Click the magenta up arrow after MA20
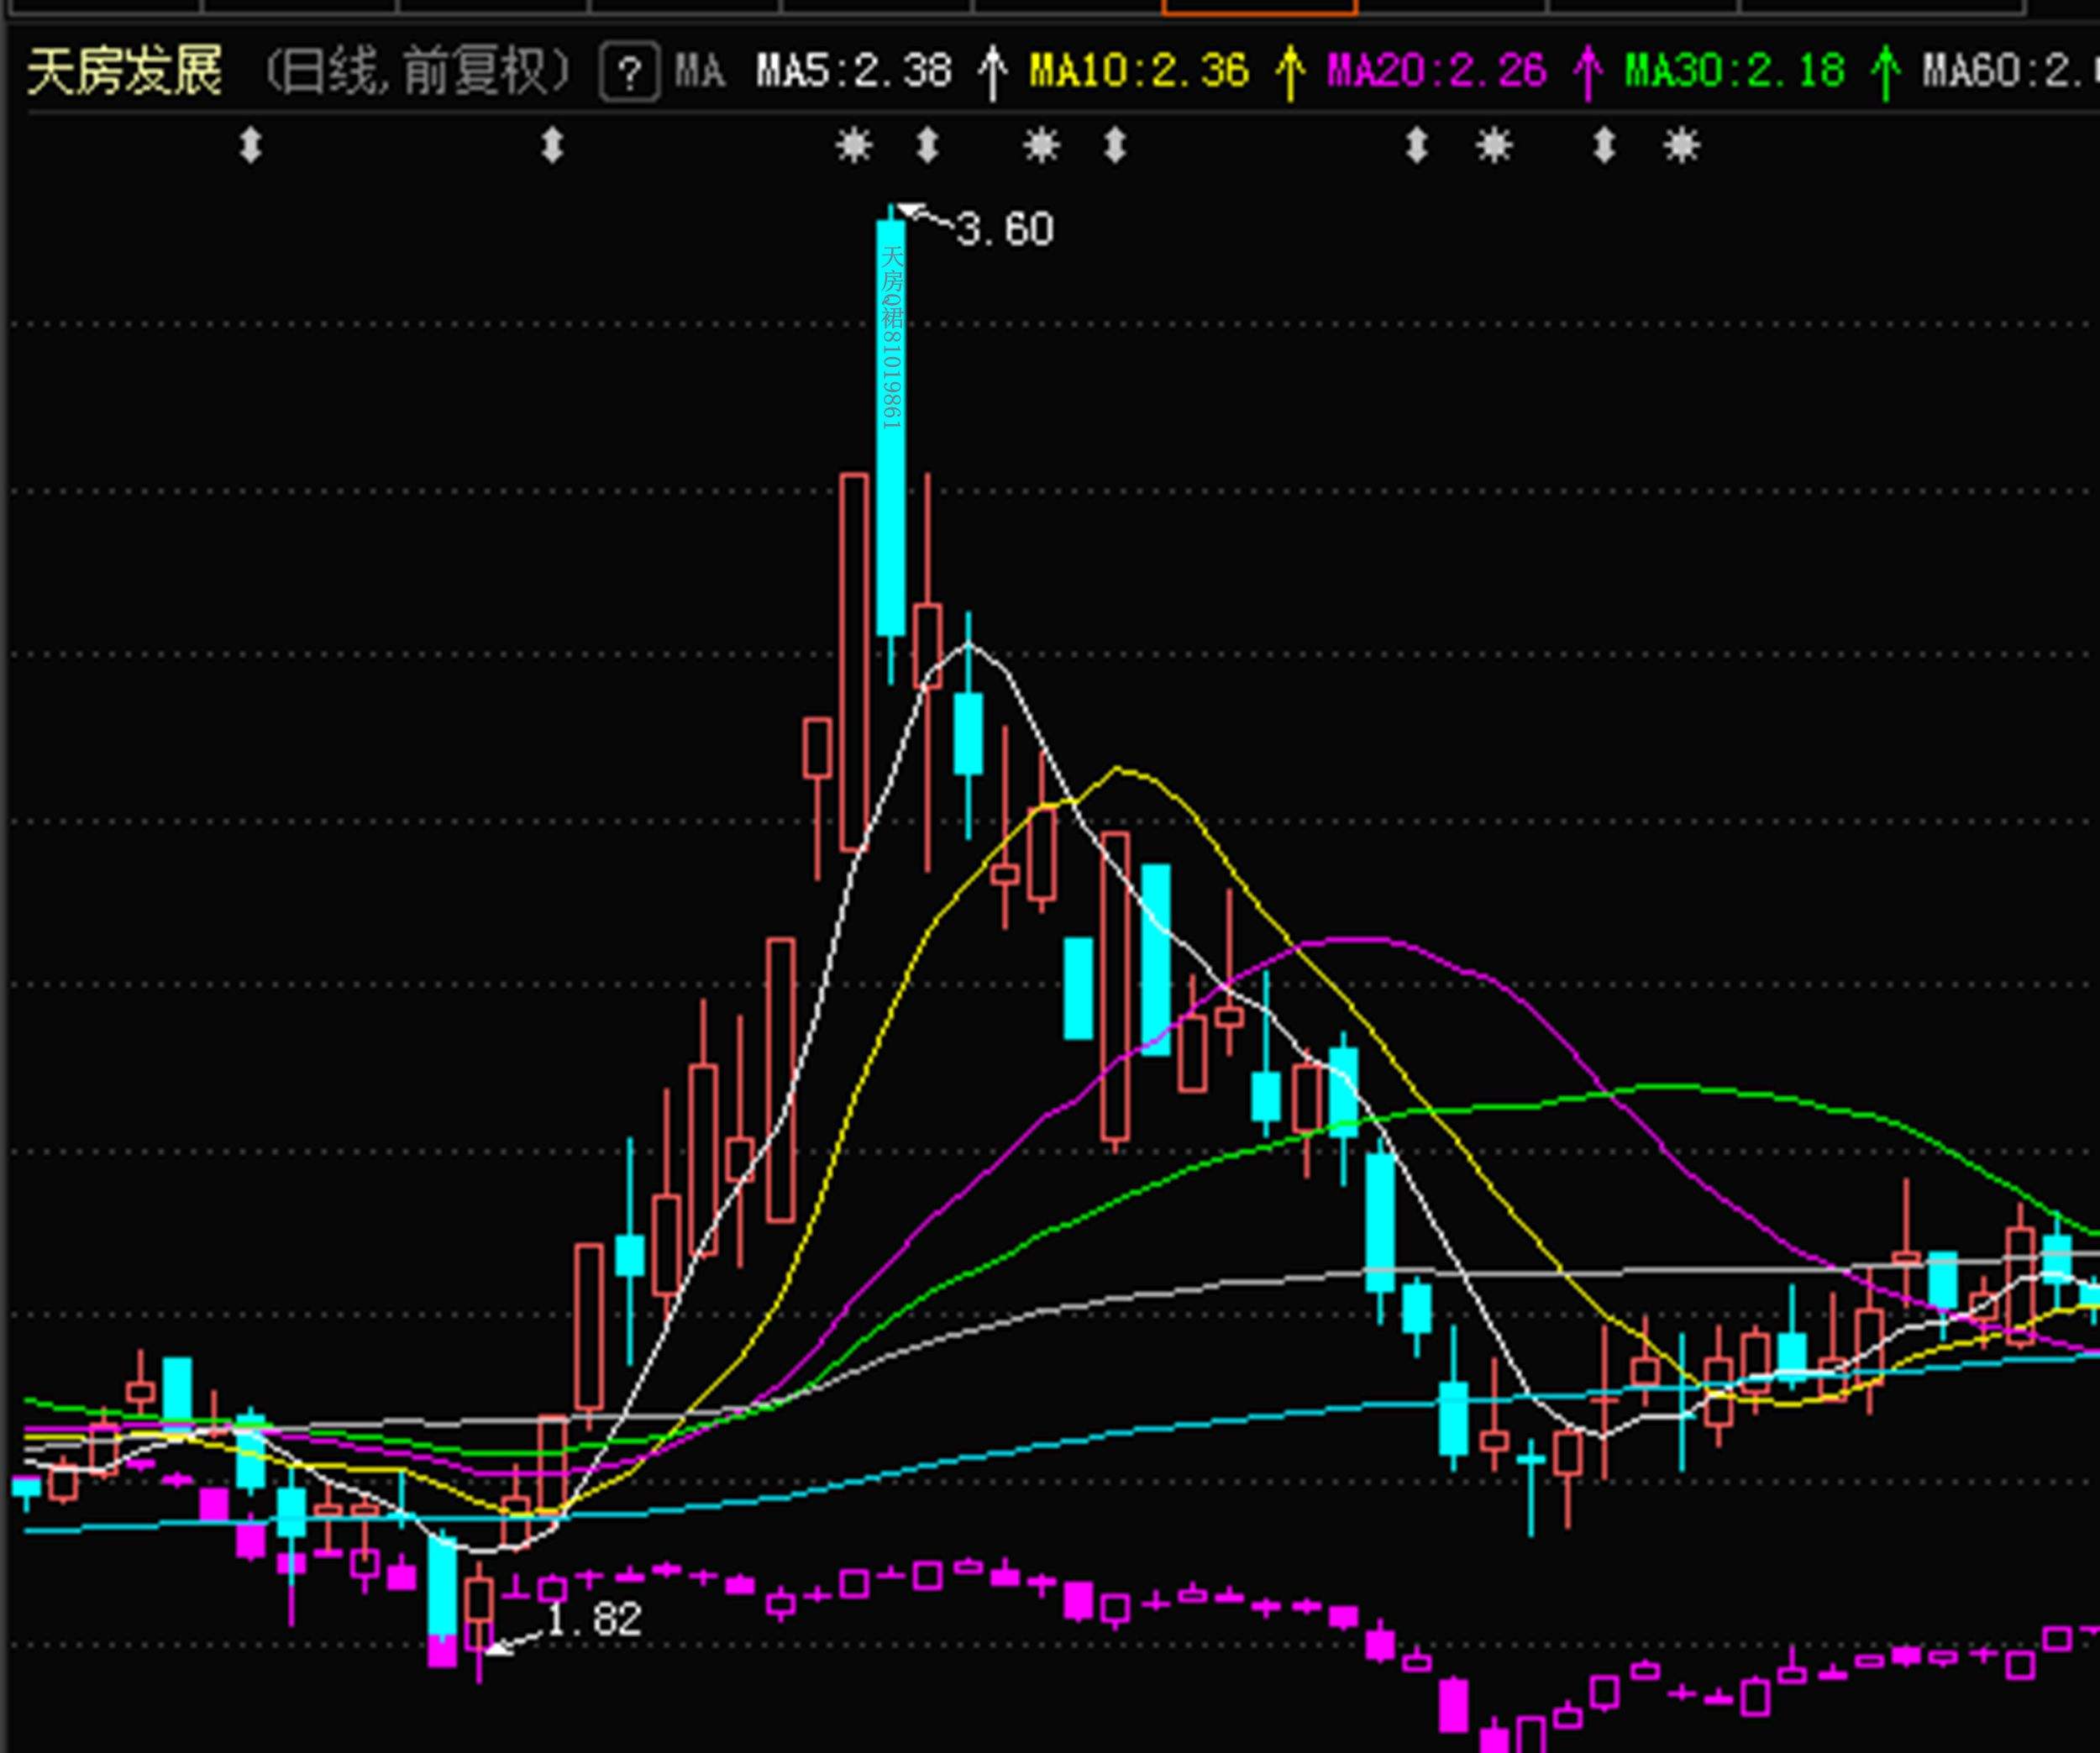This screenshot has height=1753, width=2100. pos(1587,73)
